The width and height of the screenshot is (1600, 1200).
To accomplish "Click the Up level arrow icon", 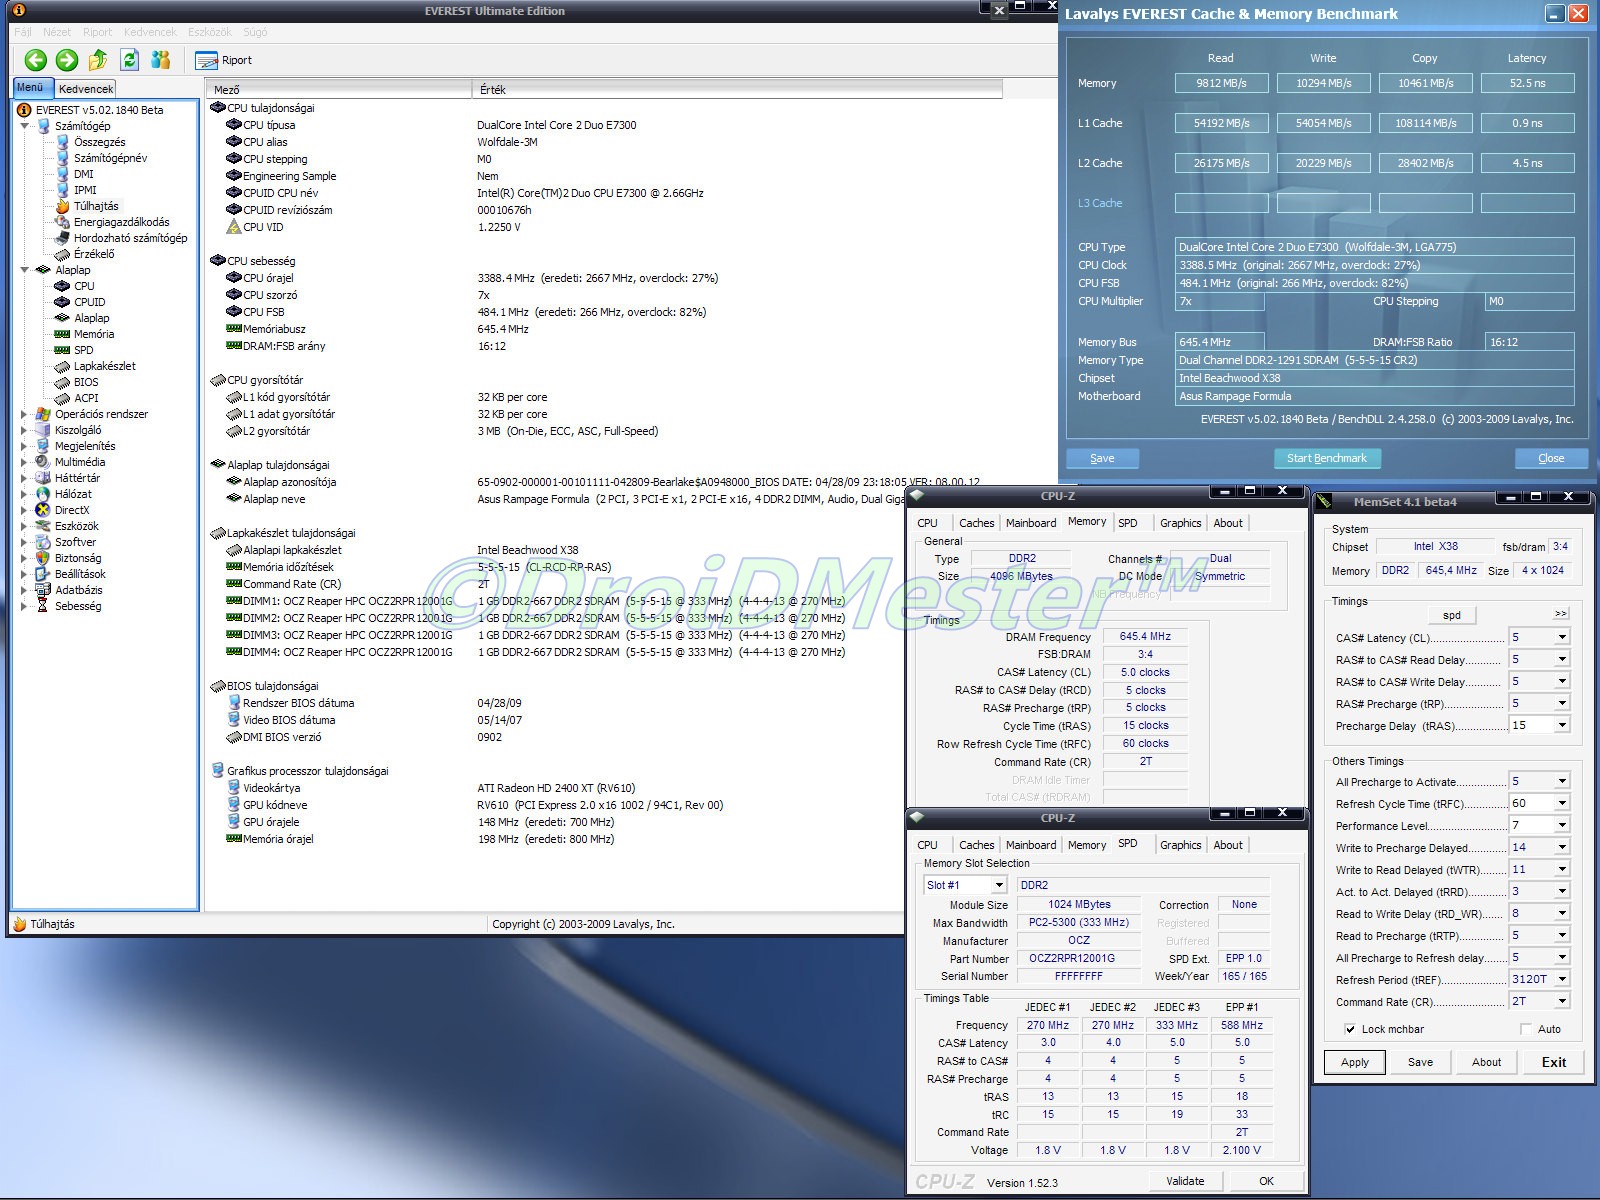I will pos(98,60).
